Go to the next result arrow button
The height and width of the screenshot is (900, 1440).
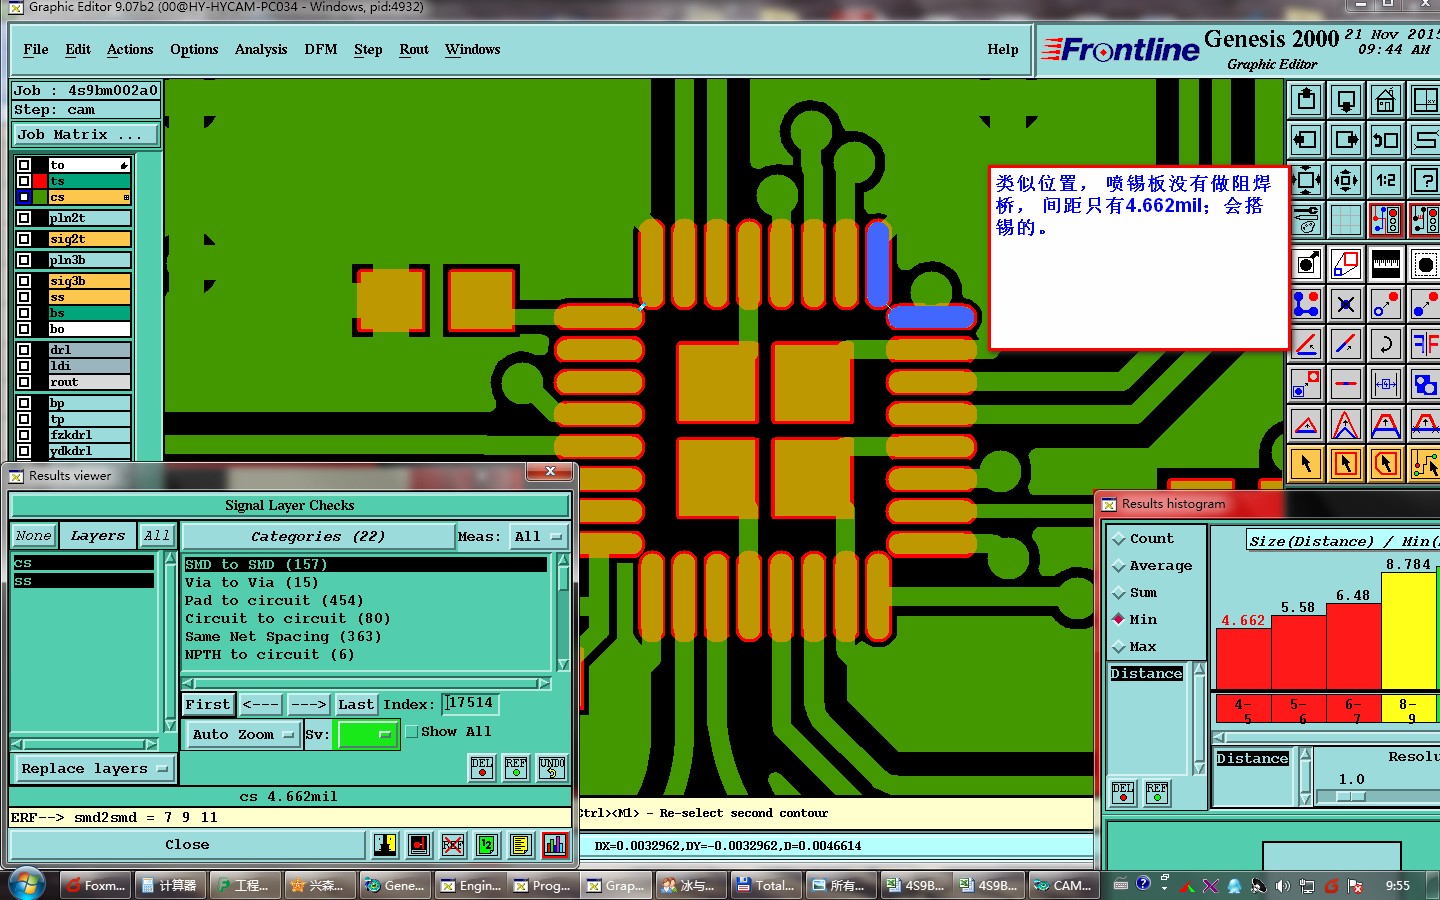point(309,705)
